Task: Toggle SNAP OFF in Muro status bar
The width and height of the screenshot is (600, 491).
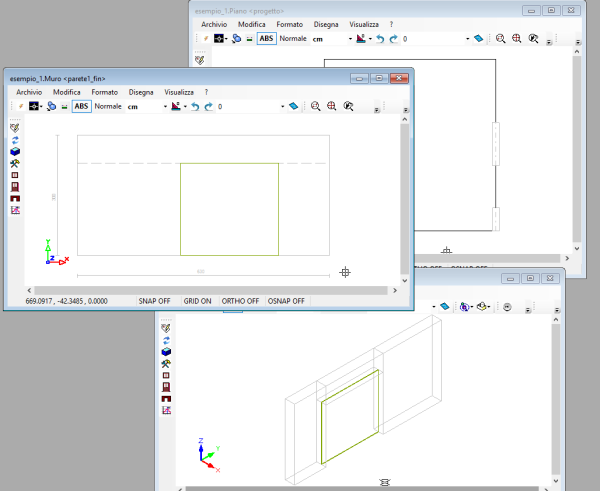Action: (154, 301)
